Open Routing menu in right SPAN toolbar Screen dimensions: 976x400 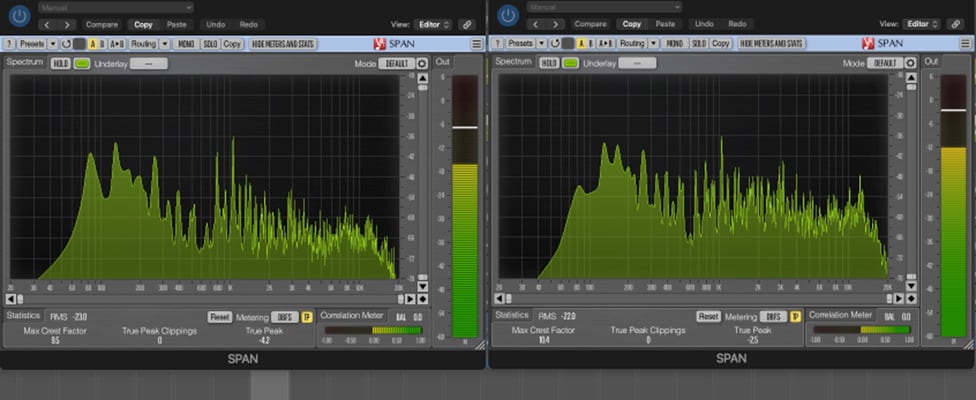[632, 44]
